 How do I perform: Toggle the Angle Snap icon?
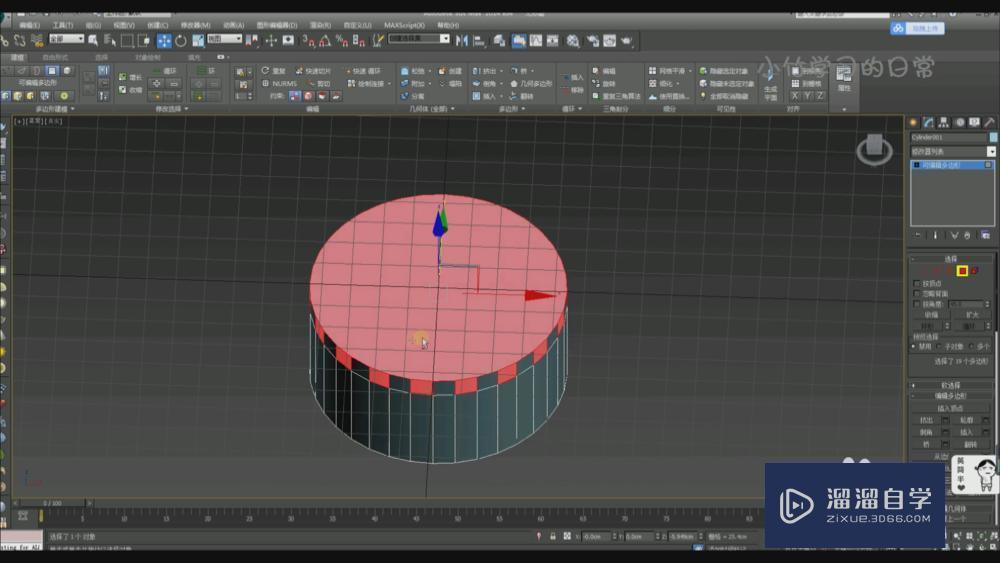click(325, 41)
